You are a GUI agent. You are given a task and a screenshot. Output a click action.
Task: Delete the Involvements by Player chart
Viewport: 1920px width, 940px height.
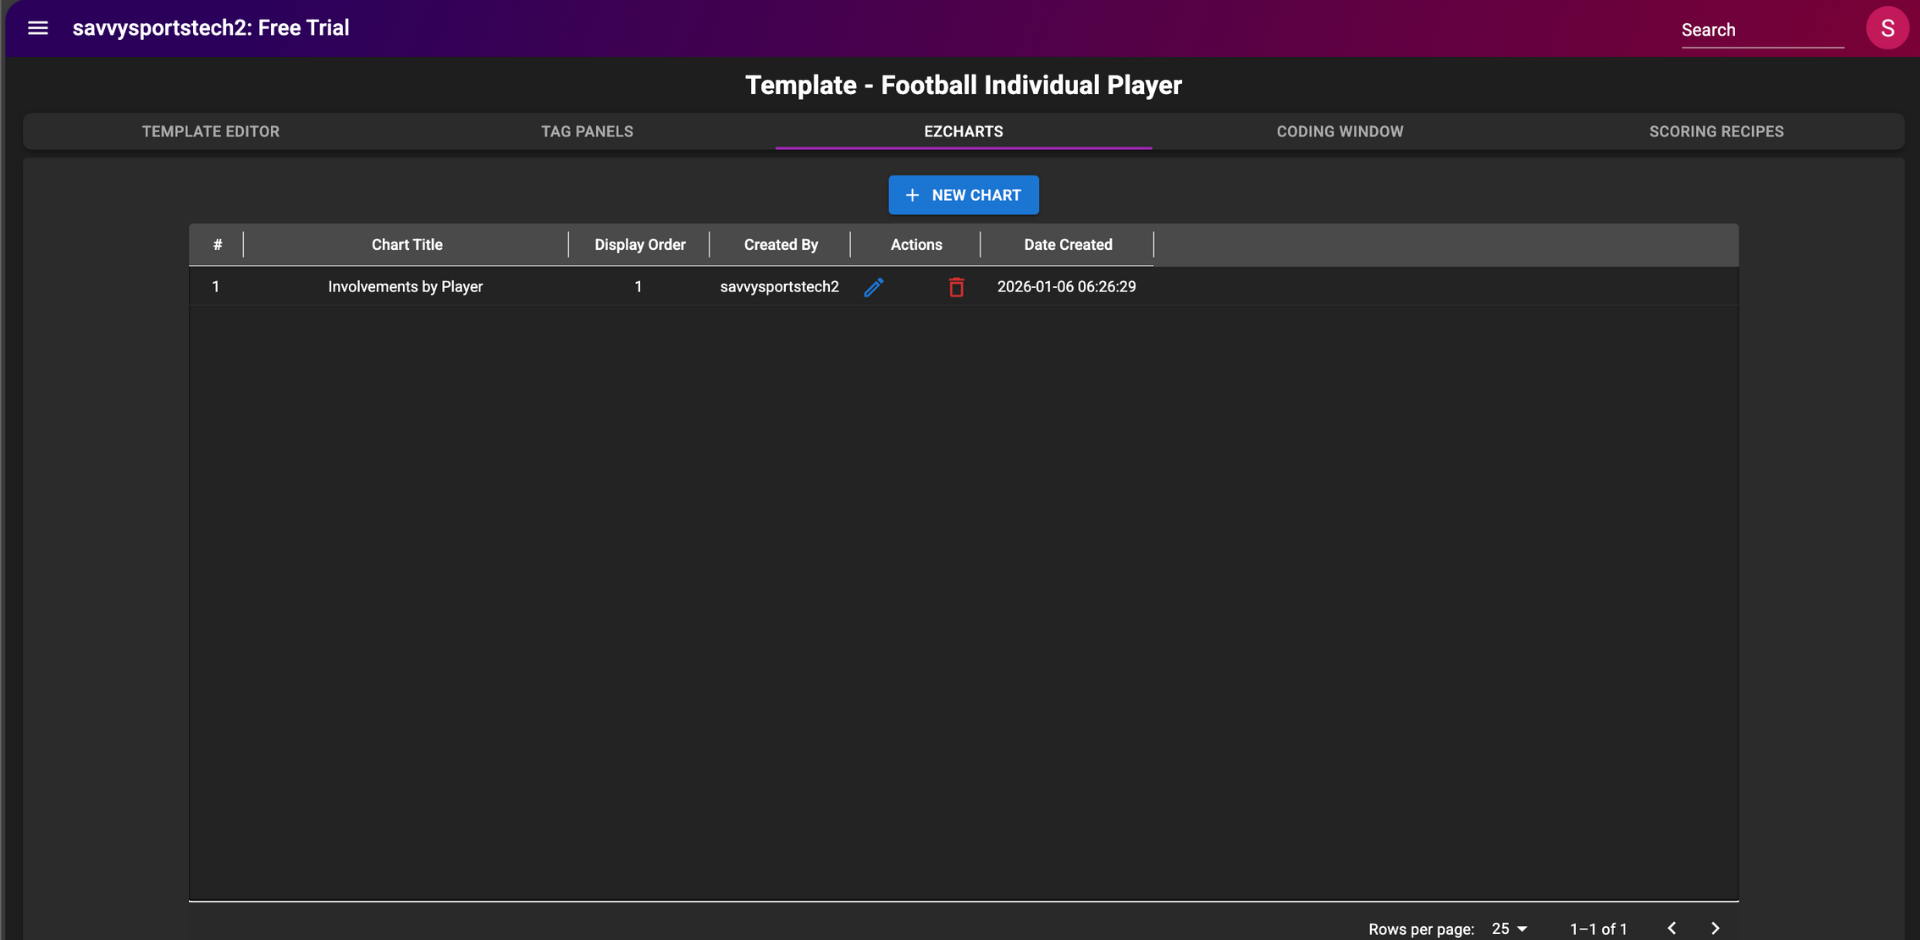pyautogui.click(x=956, y=287)
